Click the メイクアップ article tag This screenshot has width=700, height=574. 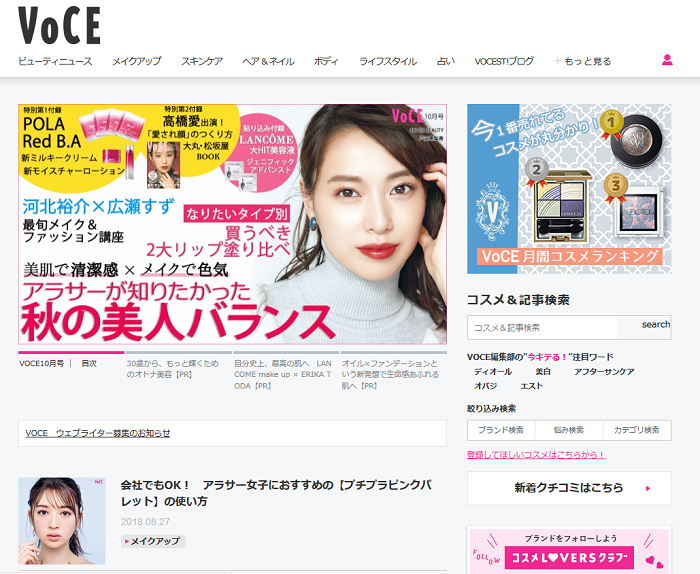(153, 541)
